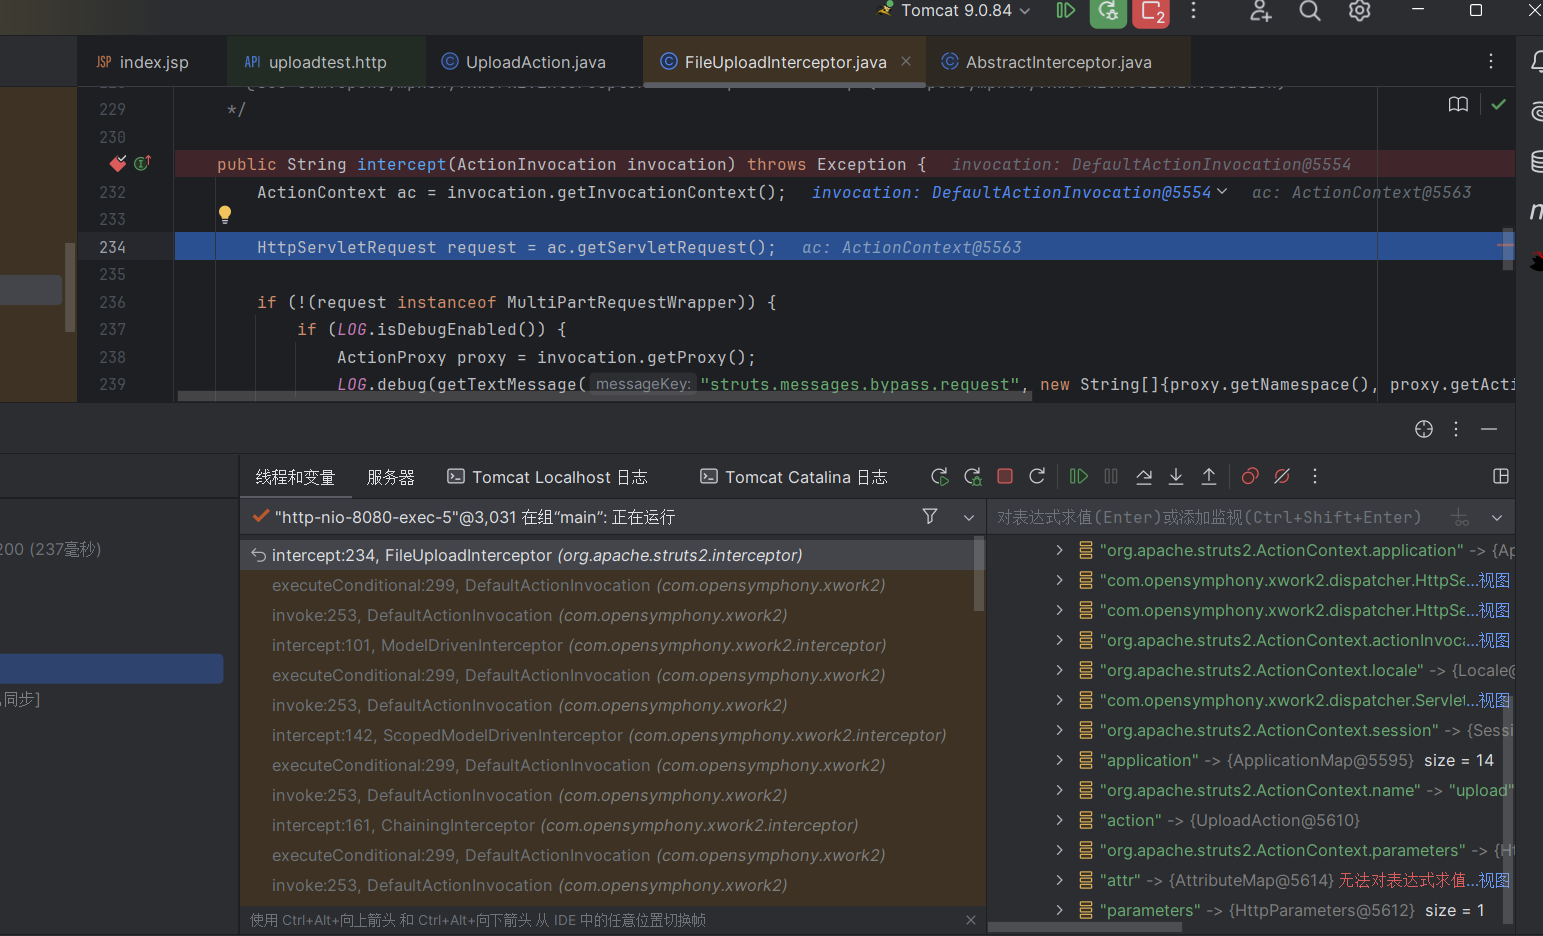Expand the "action" UploadAction variable
The width and height of the screenshot is (1543, 936).
[1059, 820]
